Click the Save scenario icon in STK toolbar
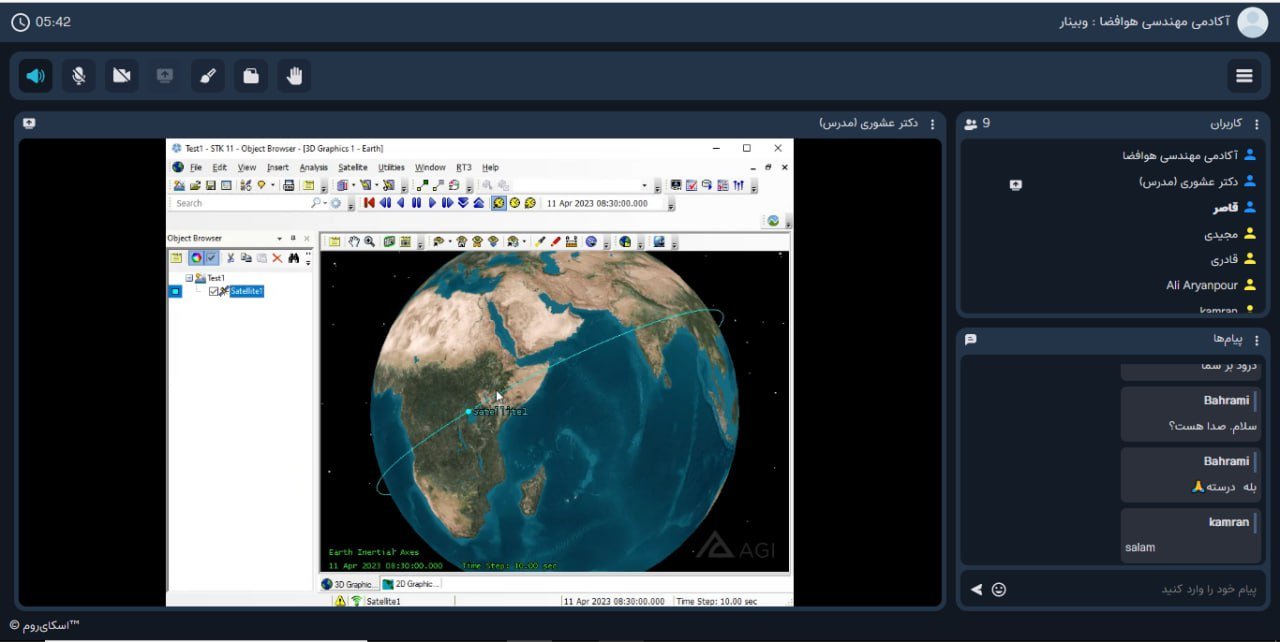 (x=209, y=184)
